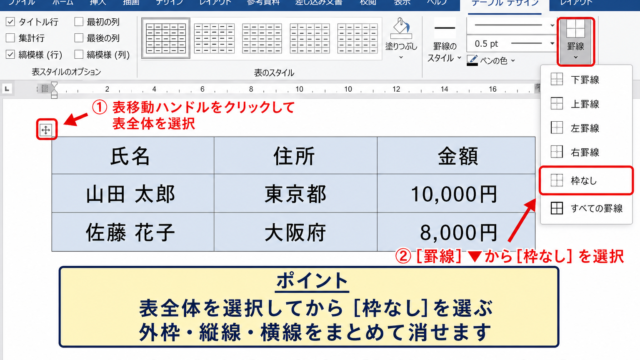Open the line style dropdown above 0.5 pt

click(x=552, y=25)
